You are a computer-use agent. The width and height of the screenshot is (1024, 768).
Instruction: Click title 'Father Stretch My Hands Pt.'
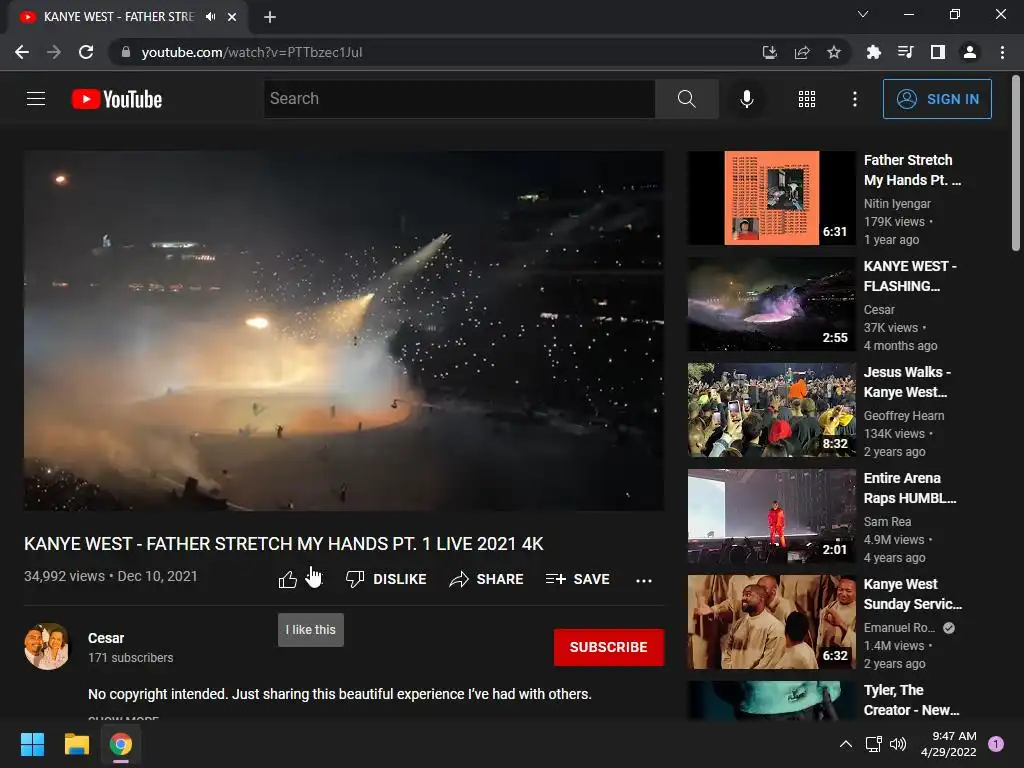pos(912,170)
